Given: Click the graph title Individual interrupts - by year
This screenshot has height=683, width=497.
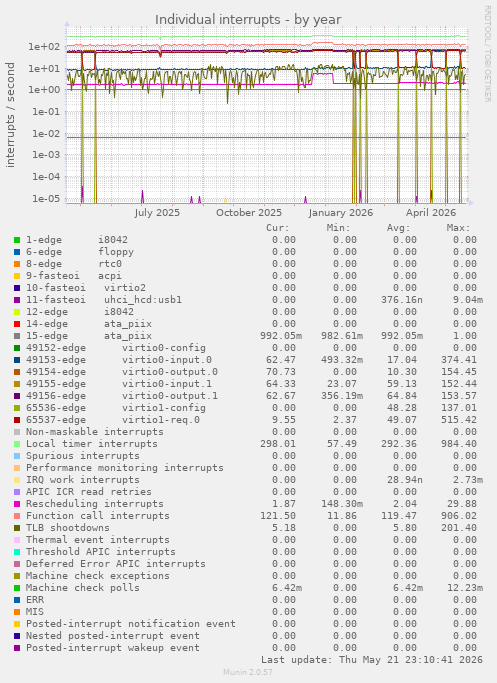Looking at the screenshot, I should pos(248,20).
